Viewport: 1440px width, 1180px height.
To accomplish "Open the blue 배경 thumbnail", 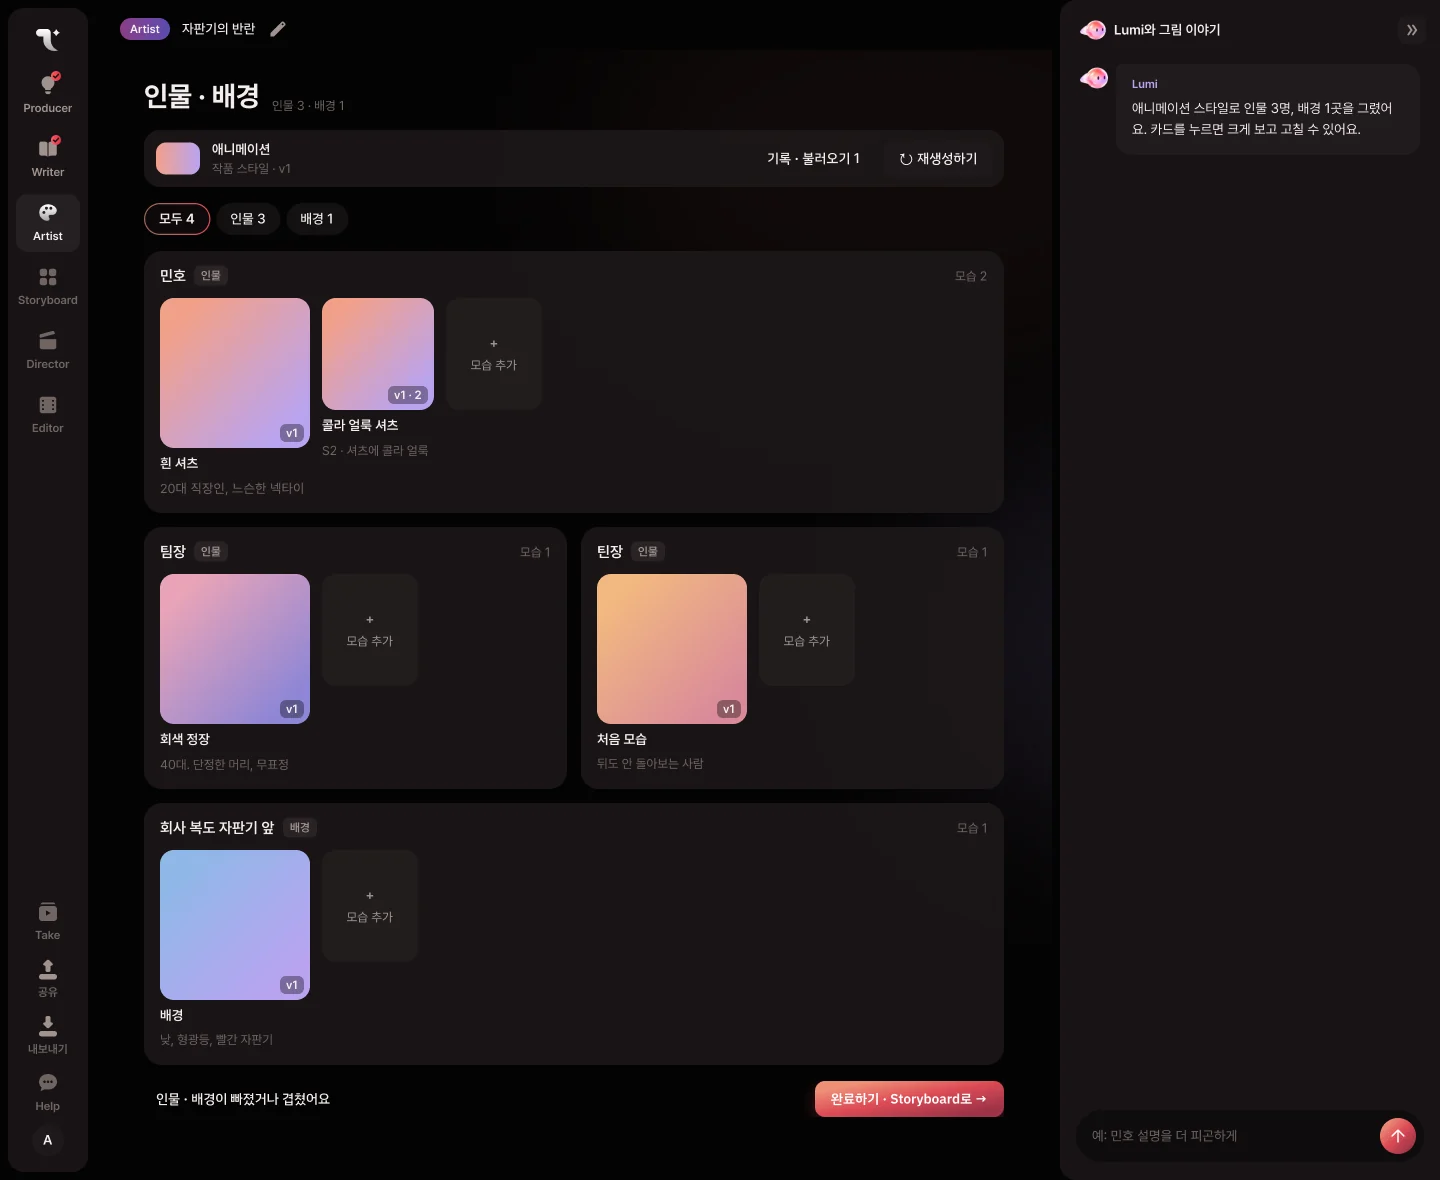I will point(235,925).
